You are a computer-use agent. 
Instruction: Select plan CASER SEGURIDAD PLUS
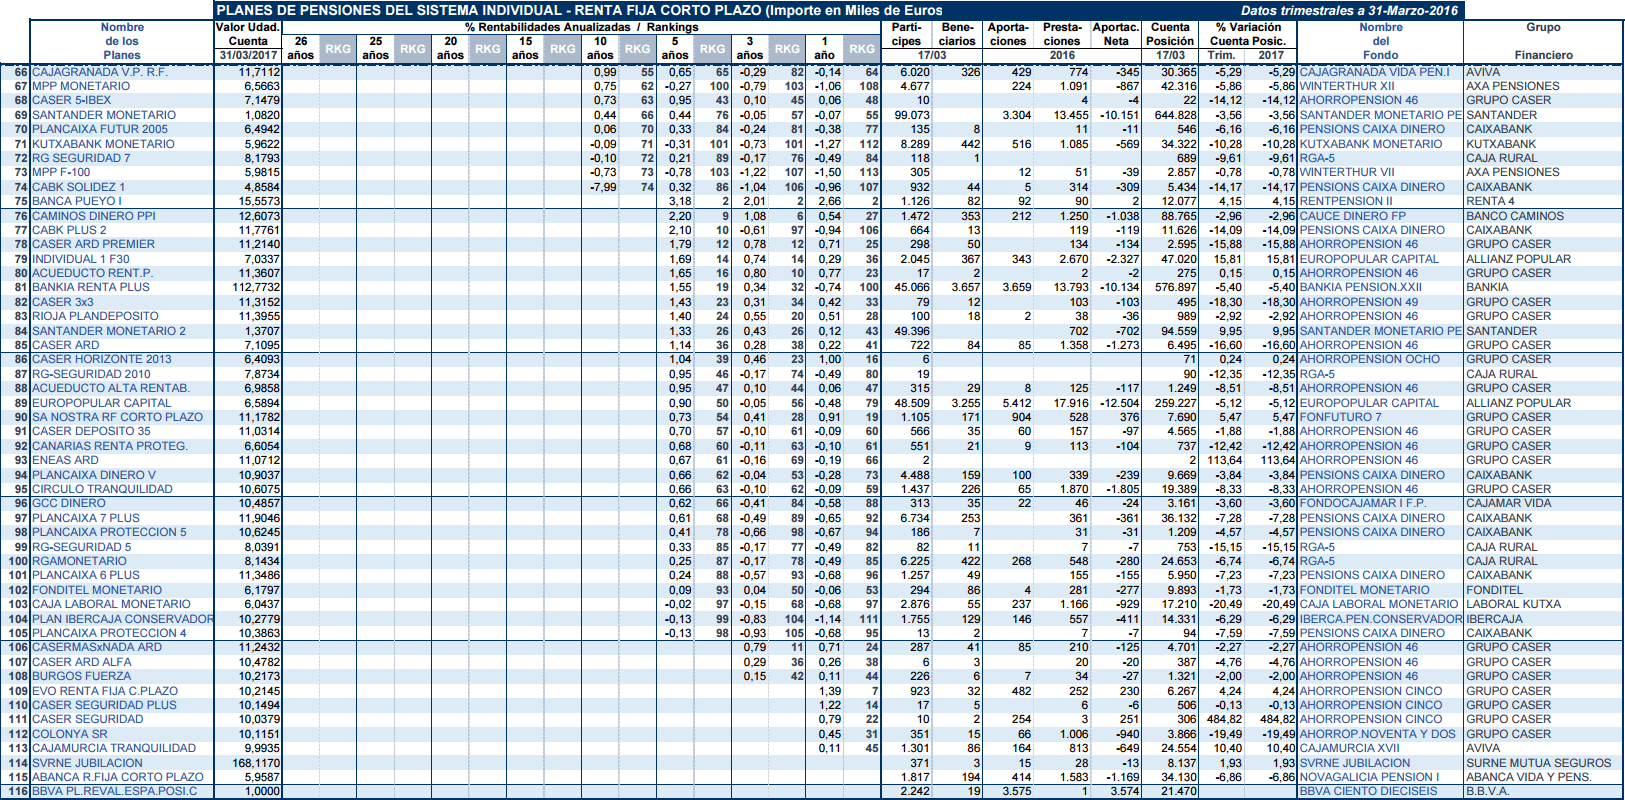[x=104, y=705]
